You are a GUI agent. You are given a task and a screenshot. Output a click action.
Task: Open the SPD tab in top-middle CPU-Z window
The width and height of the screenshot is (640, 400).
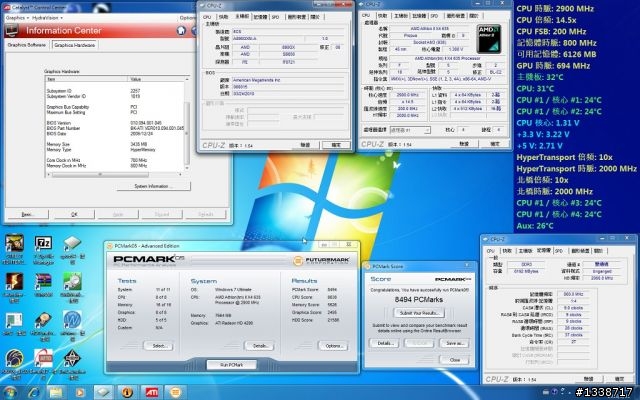click(x=276, y=17)
